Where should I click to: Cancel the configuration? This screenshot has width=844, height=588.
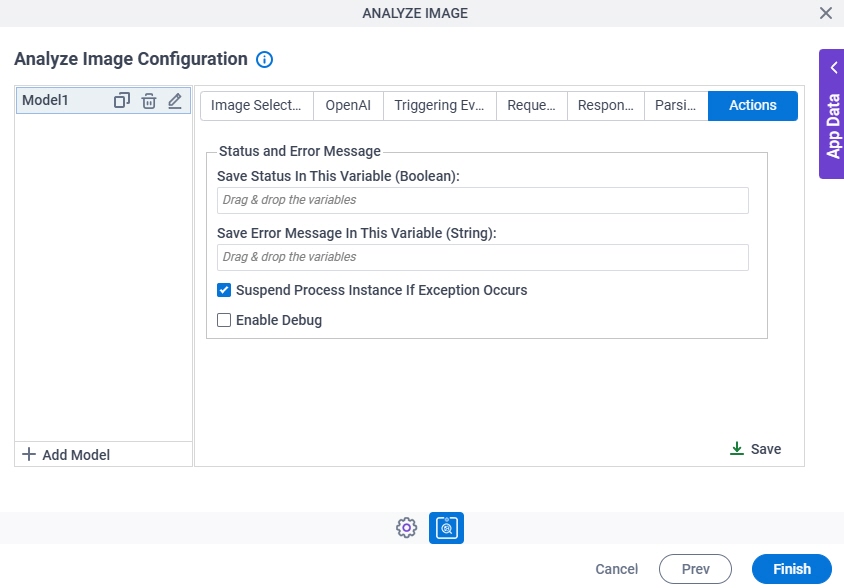[x=616, y=569]
